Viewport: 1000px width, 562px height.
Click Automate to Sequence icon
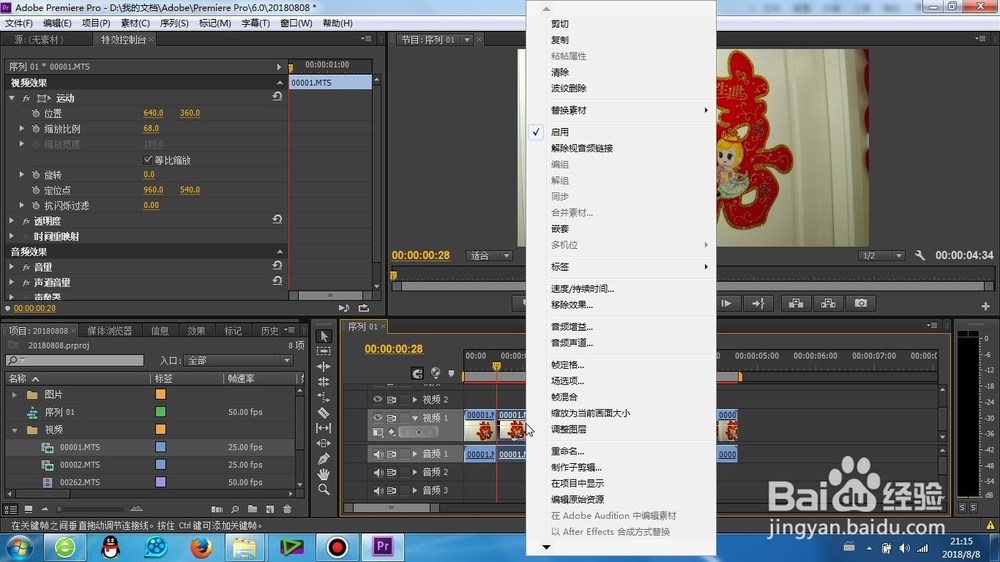[x=217, y=509]
